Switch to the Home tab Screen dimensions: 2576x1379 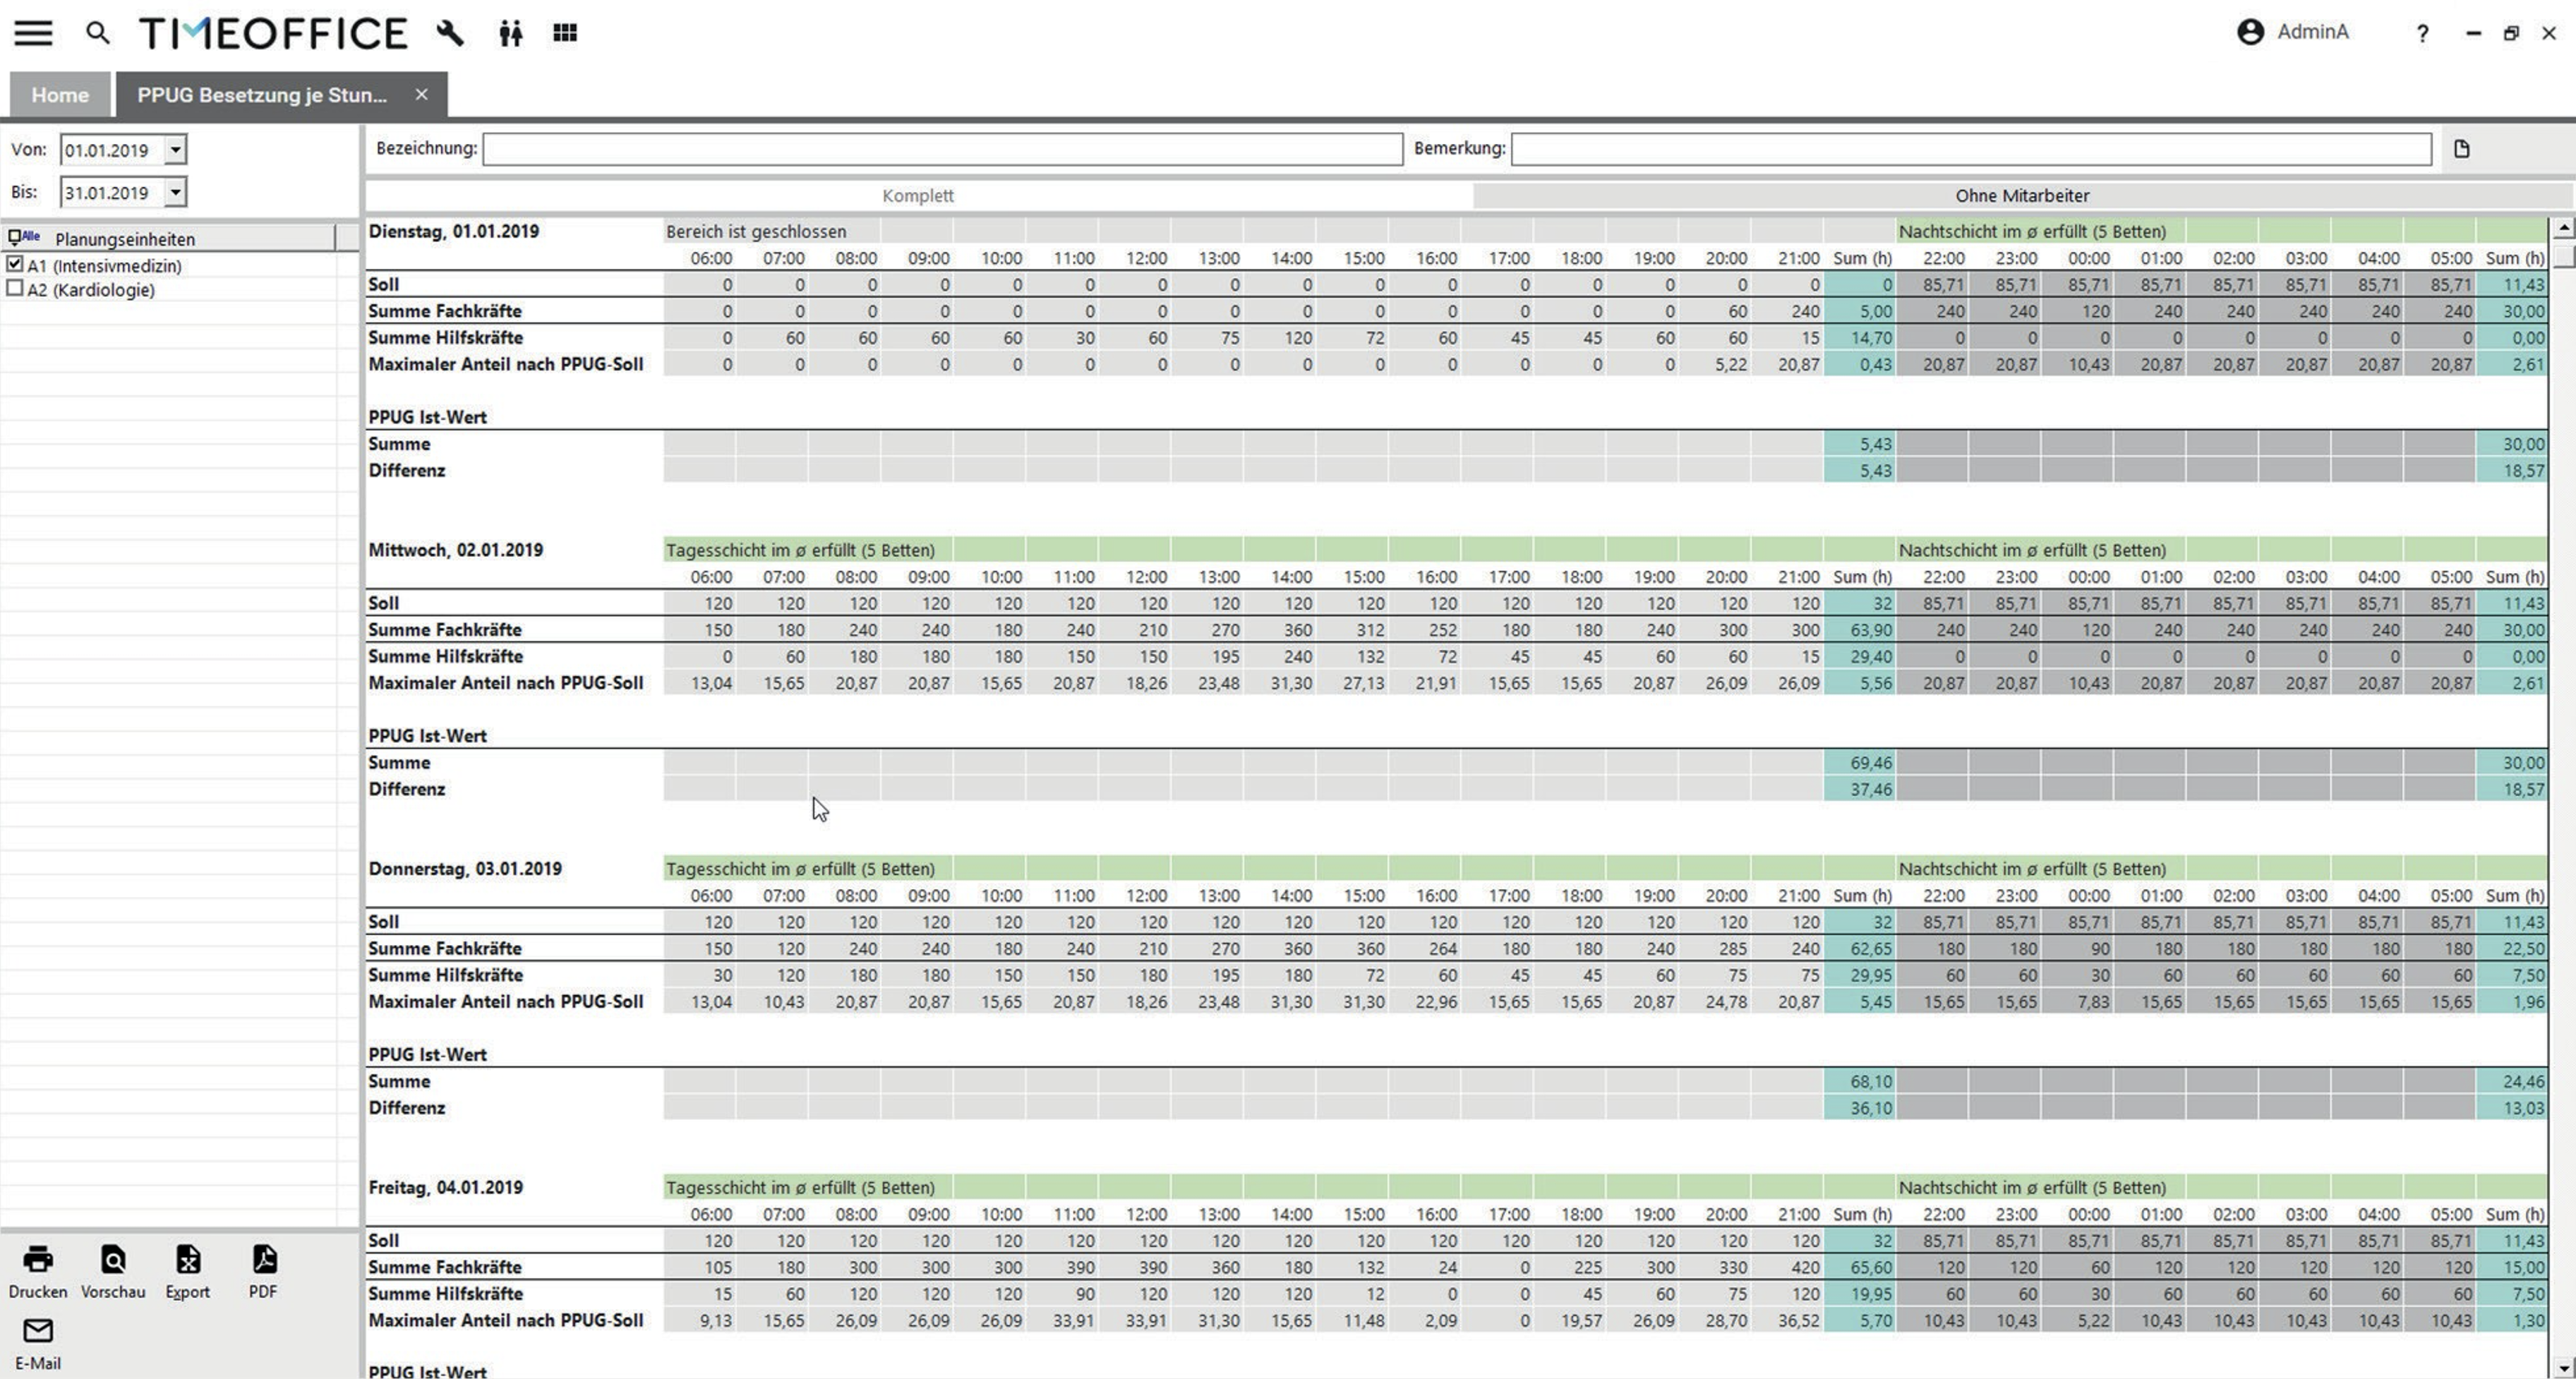(60, 95)
